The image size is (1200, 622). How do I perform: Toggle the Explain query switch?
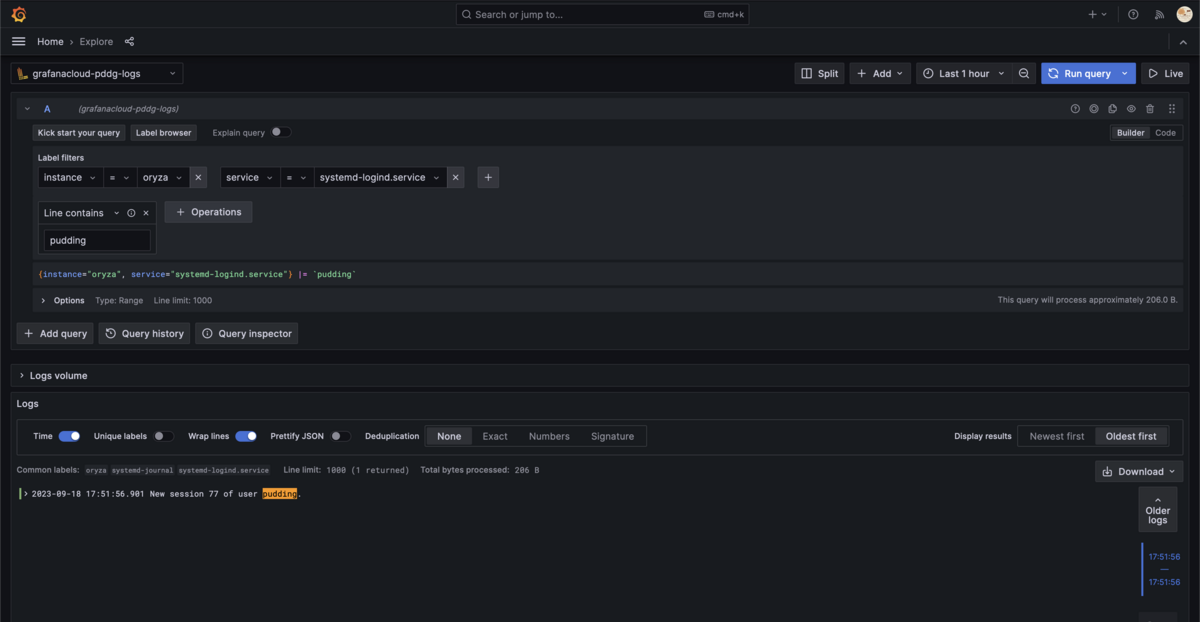281,132
